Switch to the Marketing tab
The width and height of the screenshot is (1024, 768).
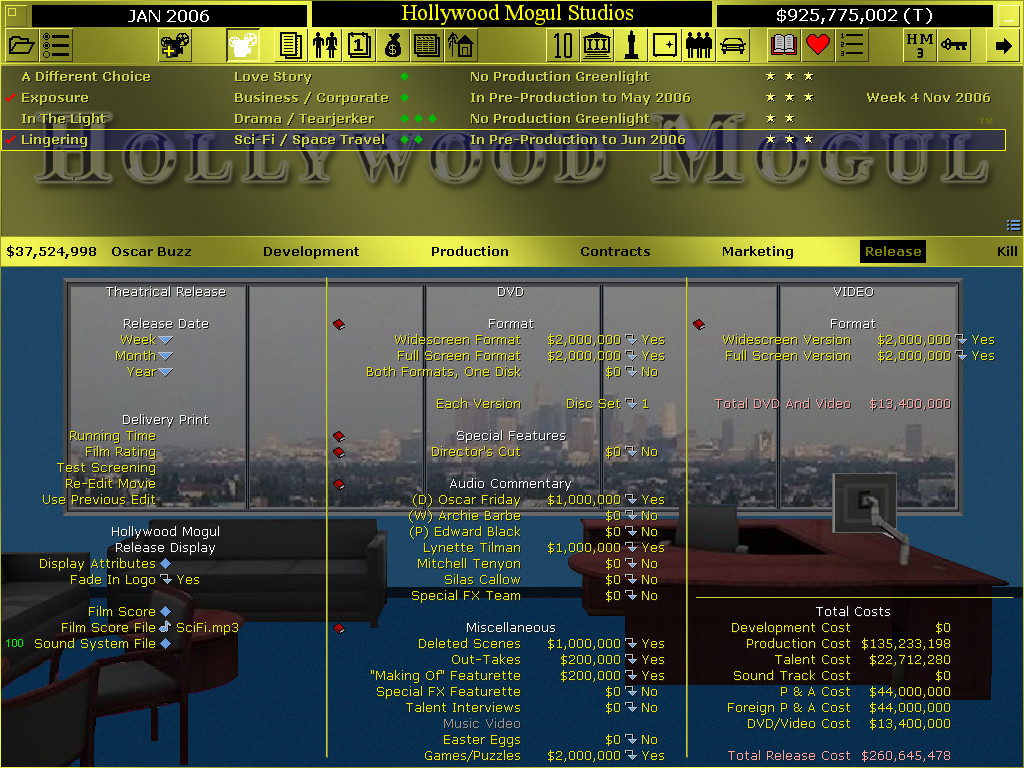coord(758,251)
